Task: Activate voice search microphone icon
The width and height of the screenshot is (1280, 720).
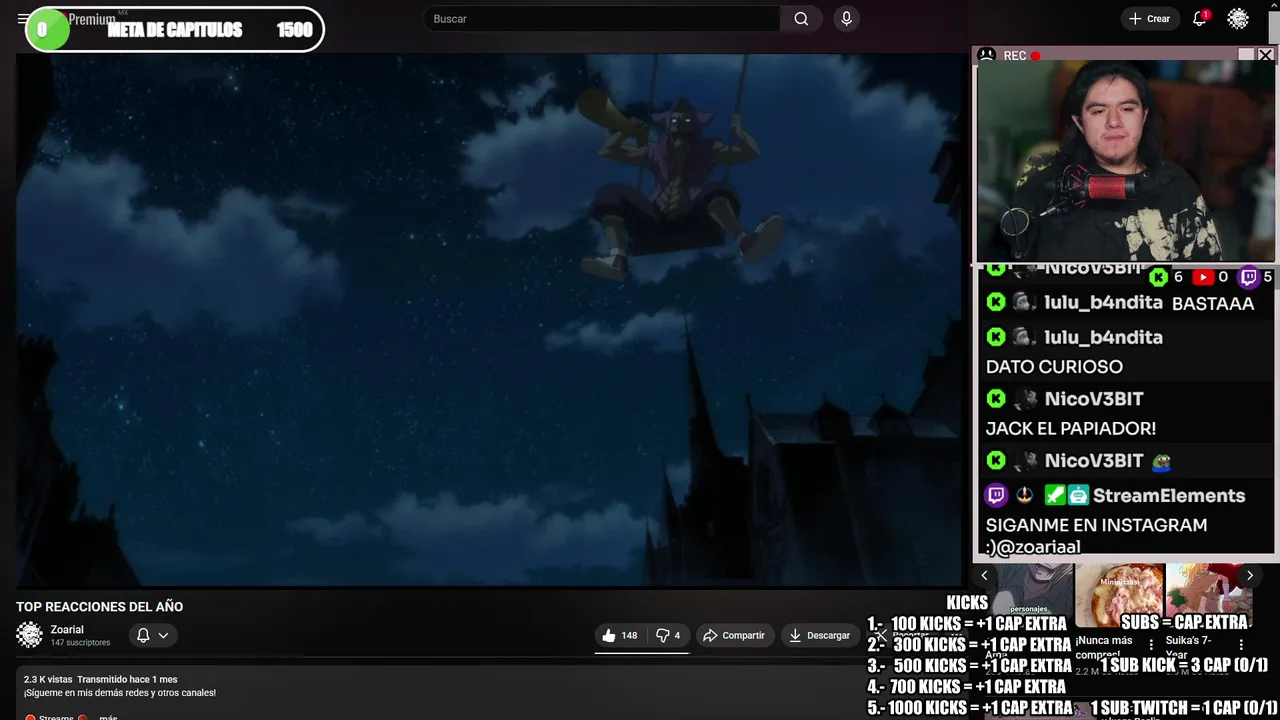Action: 846,19
